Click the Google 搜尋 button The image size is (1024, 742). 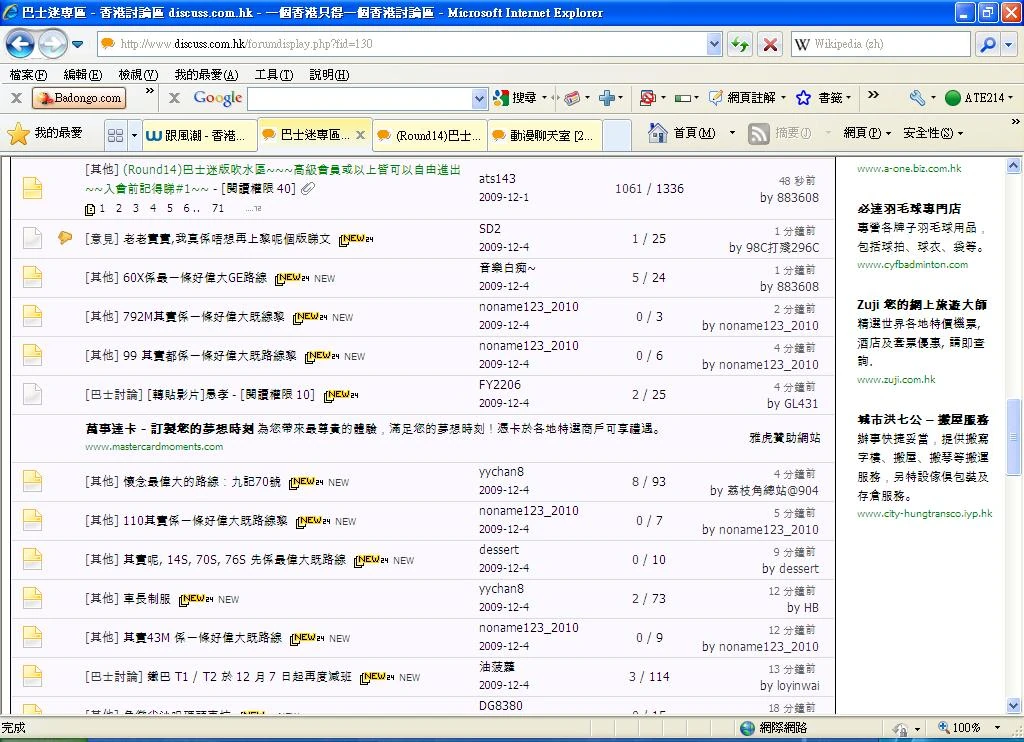point(515,98)
